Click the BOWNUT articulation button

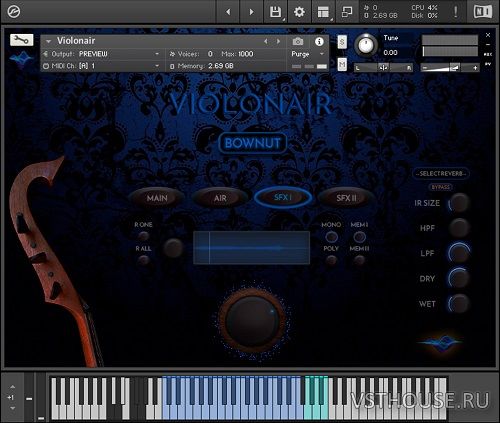coord(253,143)
